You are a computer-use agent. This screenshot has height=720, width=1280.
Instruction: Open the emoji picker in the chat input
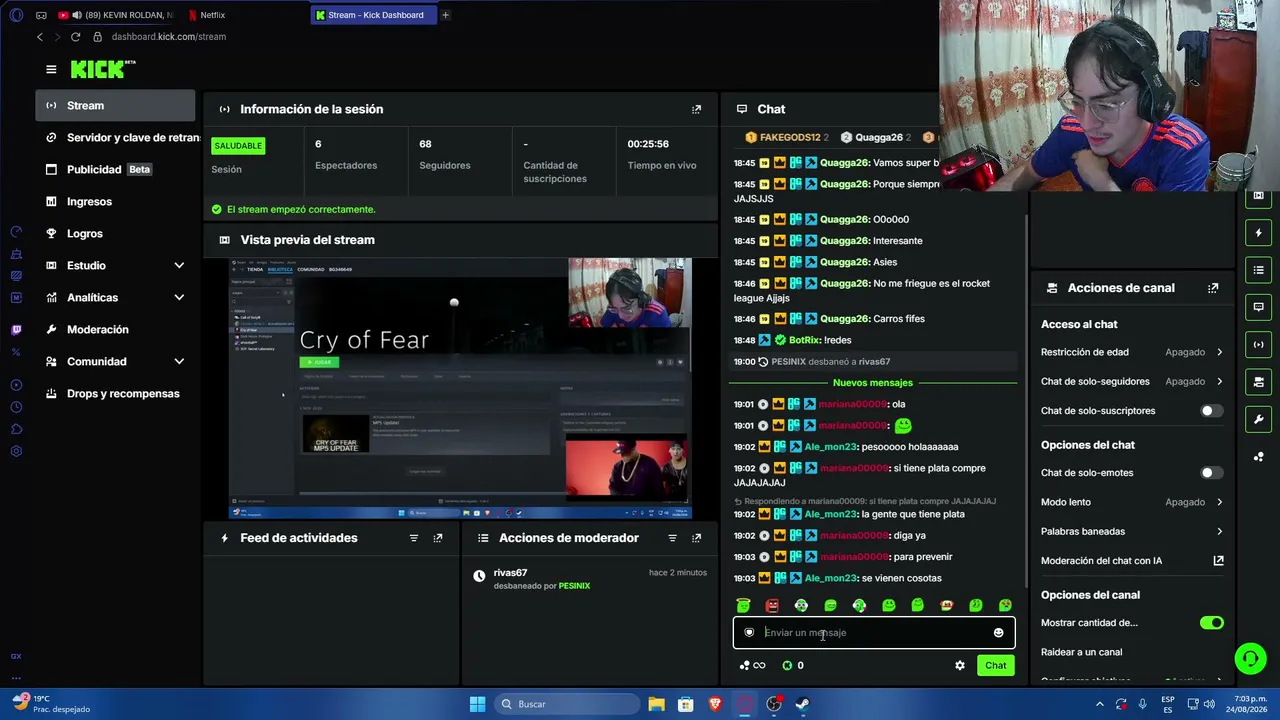(x=998, y=632)
